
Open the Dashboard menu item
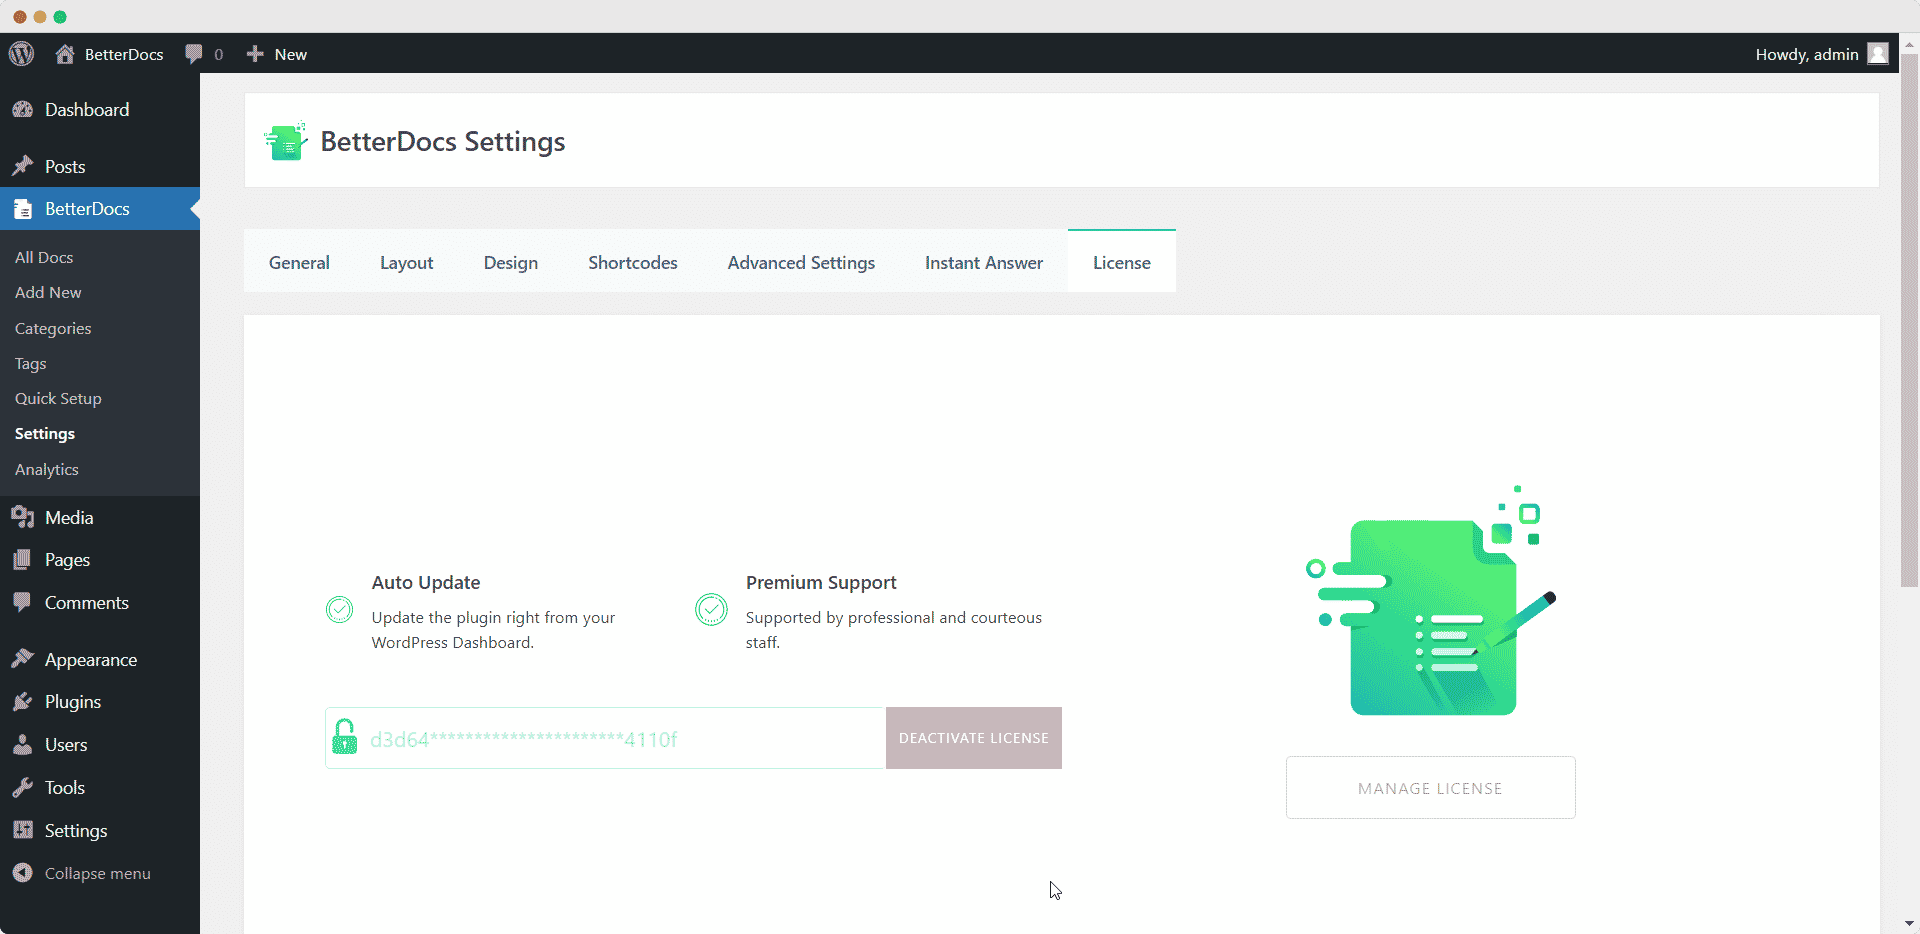coord(100,110)
